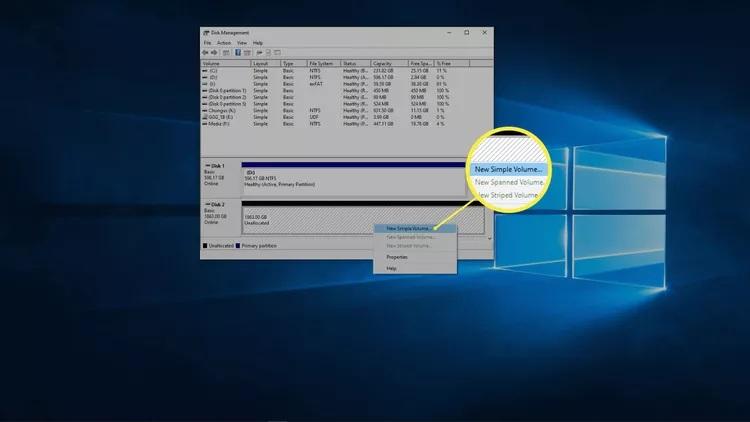Viewport: 750px width, 422px height.
Task: Open the View menu in menu bar
Action: (242, 43)
